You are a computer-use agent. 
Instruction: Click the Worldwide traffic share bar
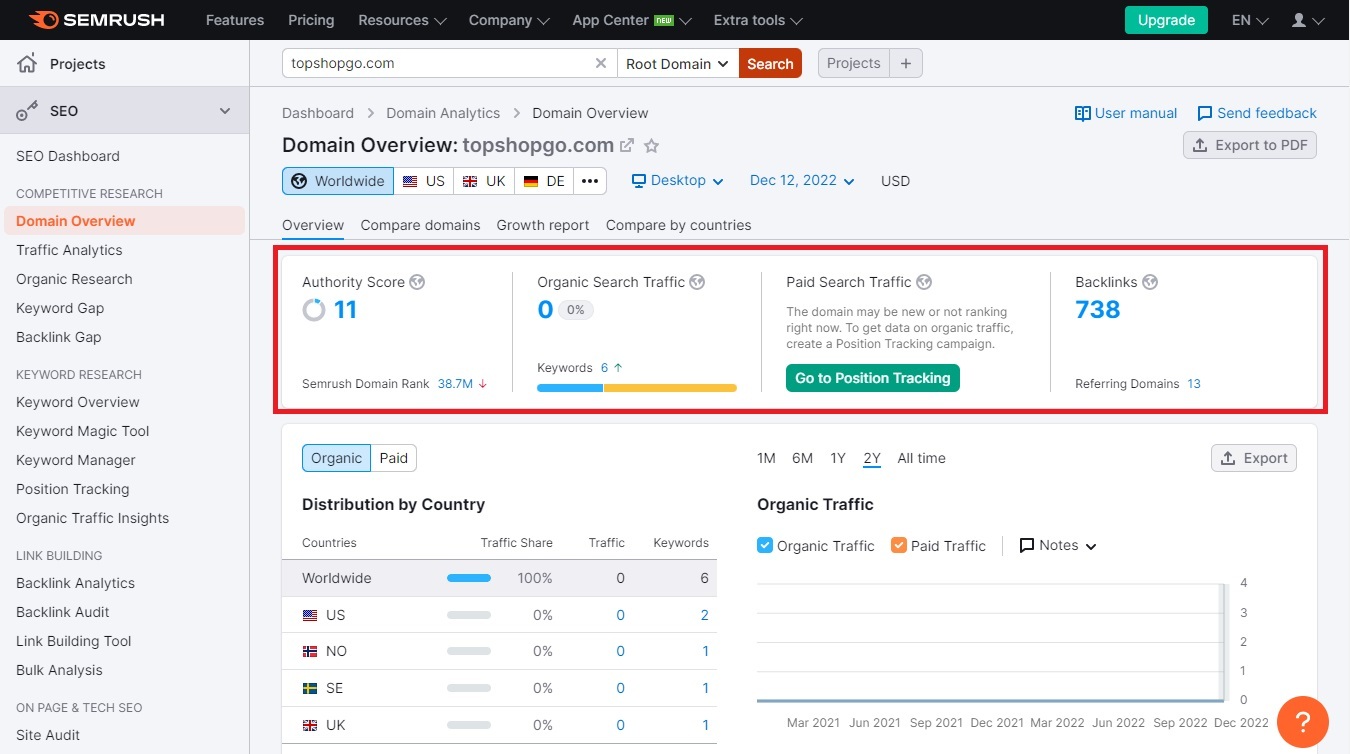pos(469,578)
